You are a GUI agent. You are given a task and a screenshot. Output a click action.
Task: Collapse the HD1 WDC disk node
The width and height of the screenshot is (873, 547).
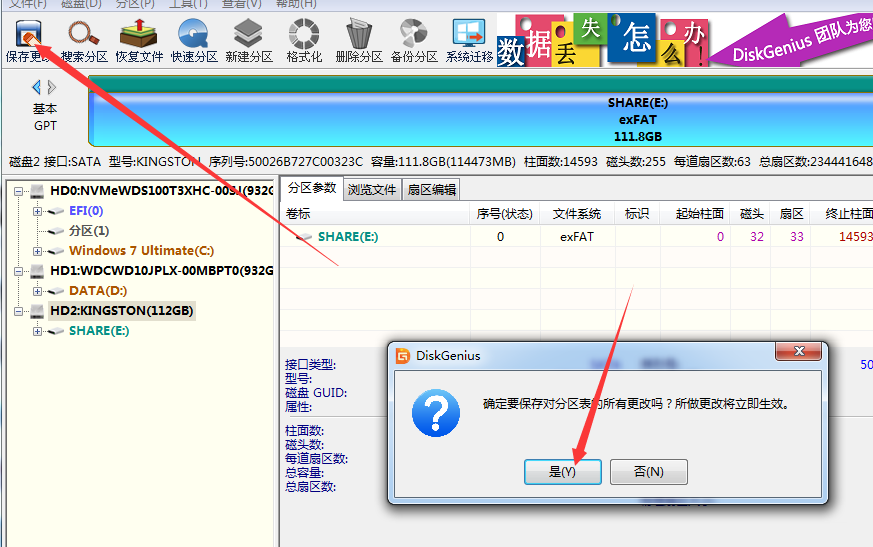[18, 271]
